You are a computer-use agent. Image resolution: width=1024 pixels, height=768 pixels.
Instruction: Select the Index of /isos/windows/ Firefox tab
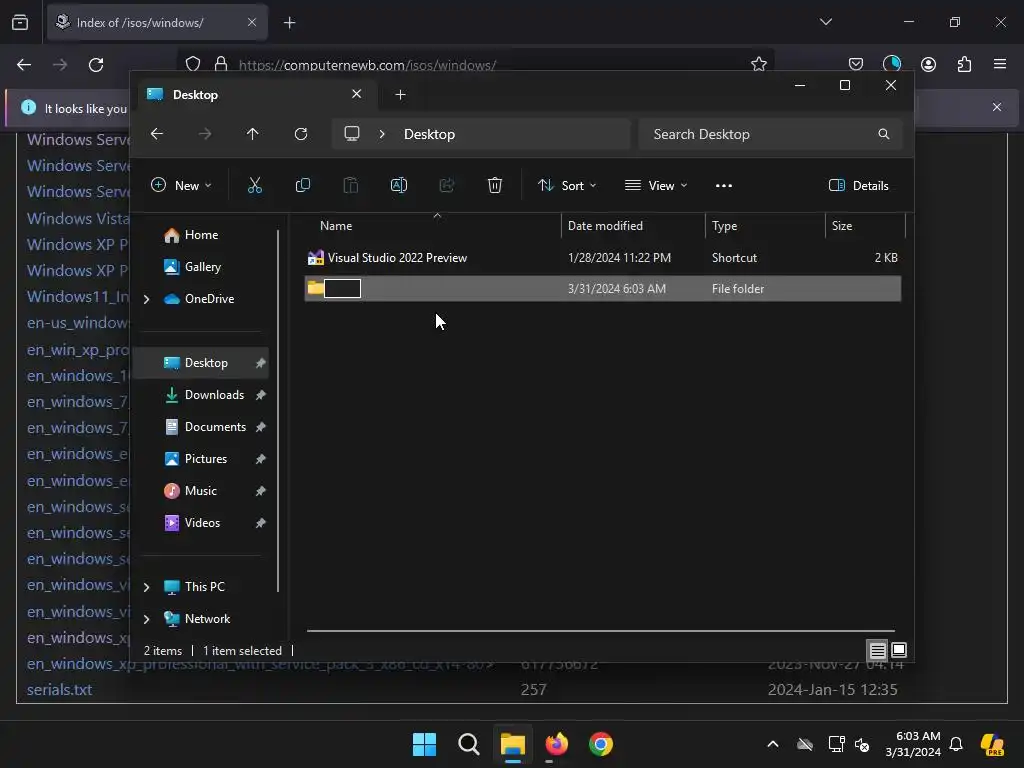157,23
